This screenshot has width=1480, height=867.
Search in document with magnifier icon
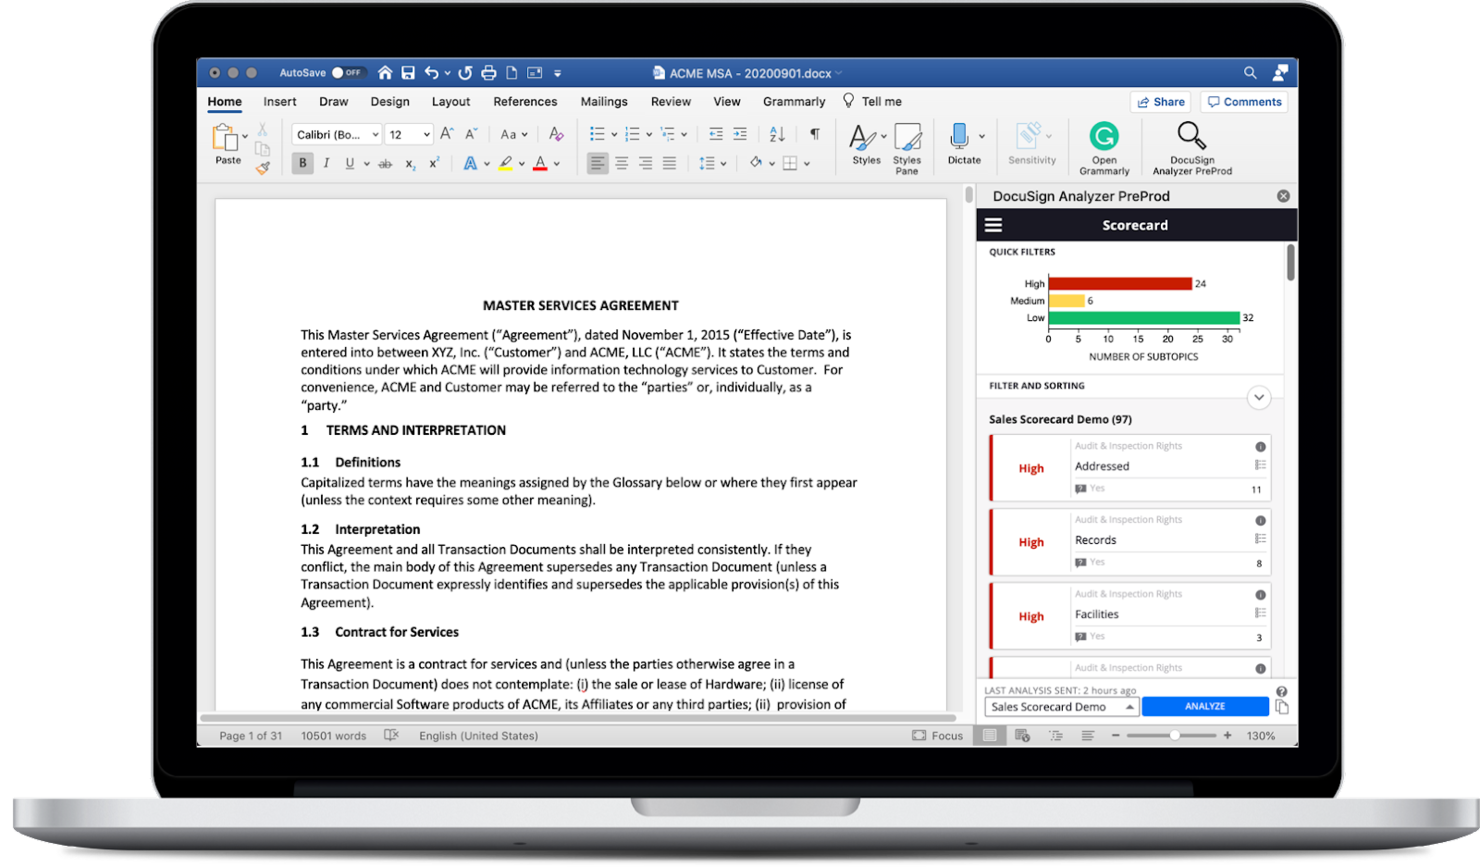point(1250,73)
